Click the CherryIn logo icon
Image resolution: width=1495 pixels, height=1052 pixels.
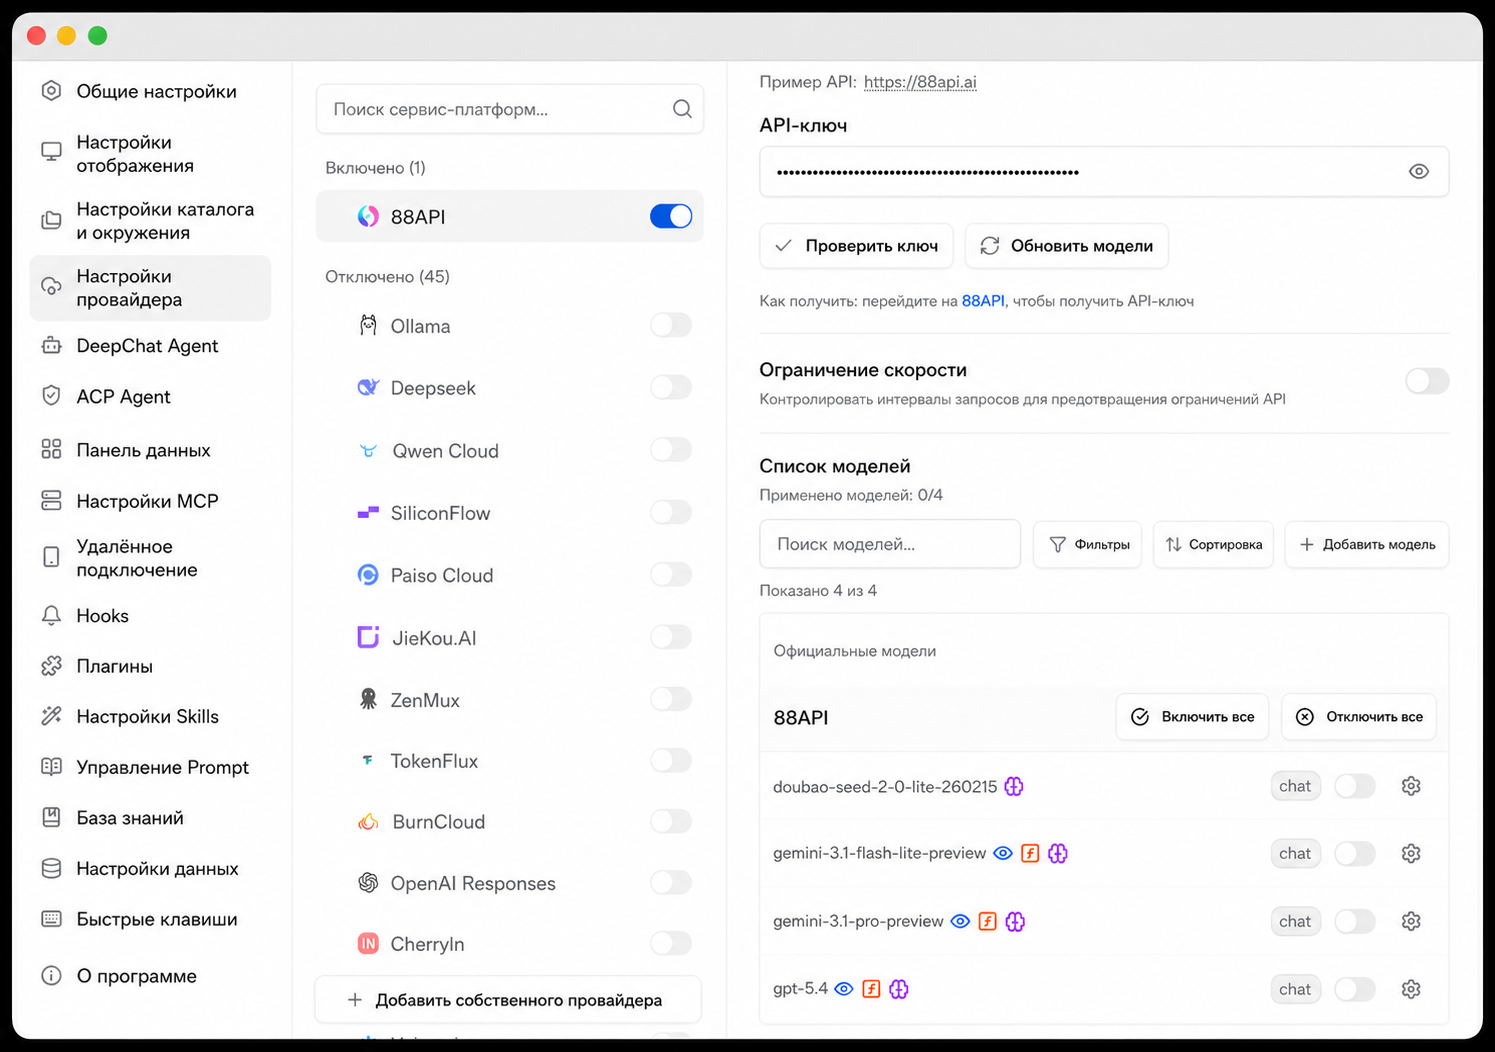[x=368, y=944]
